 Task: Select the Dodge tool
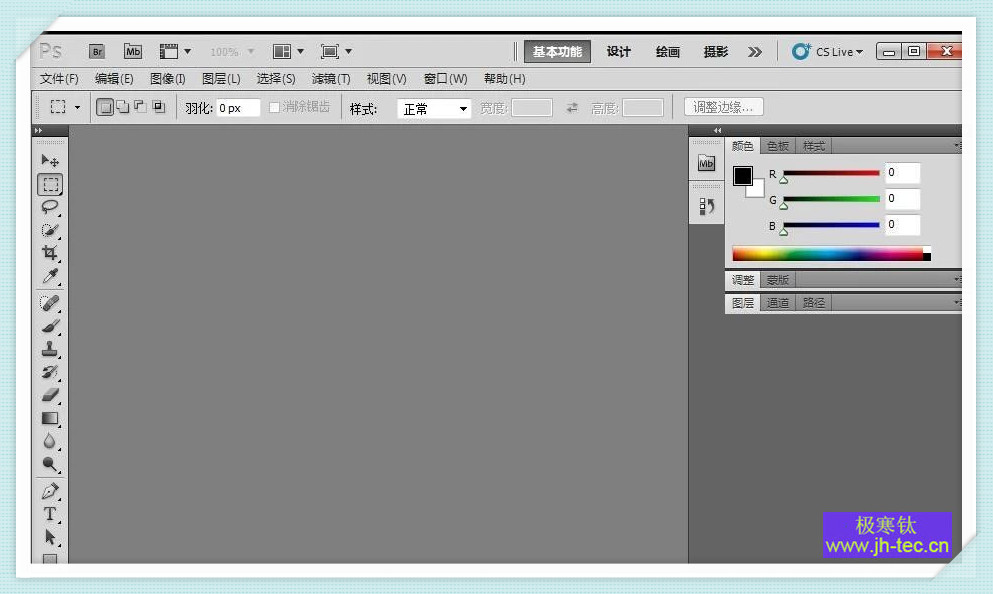tap(50, 464)
